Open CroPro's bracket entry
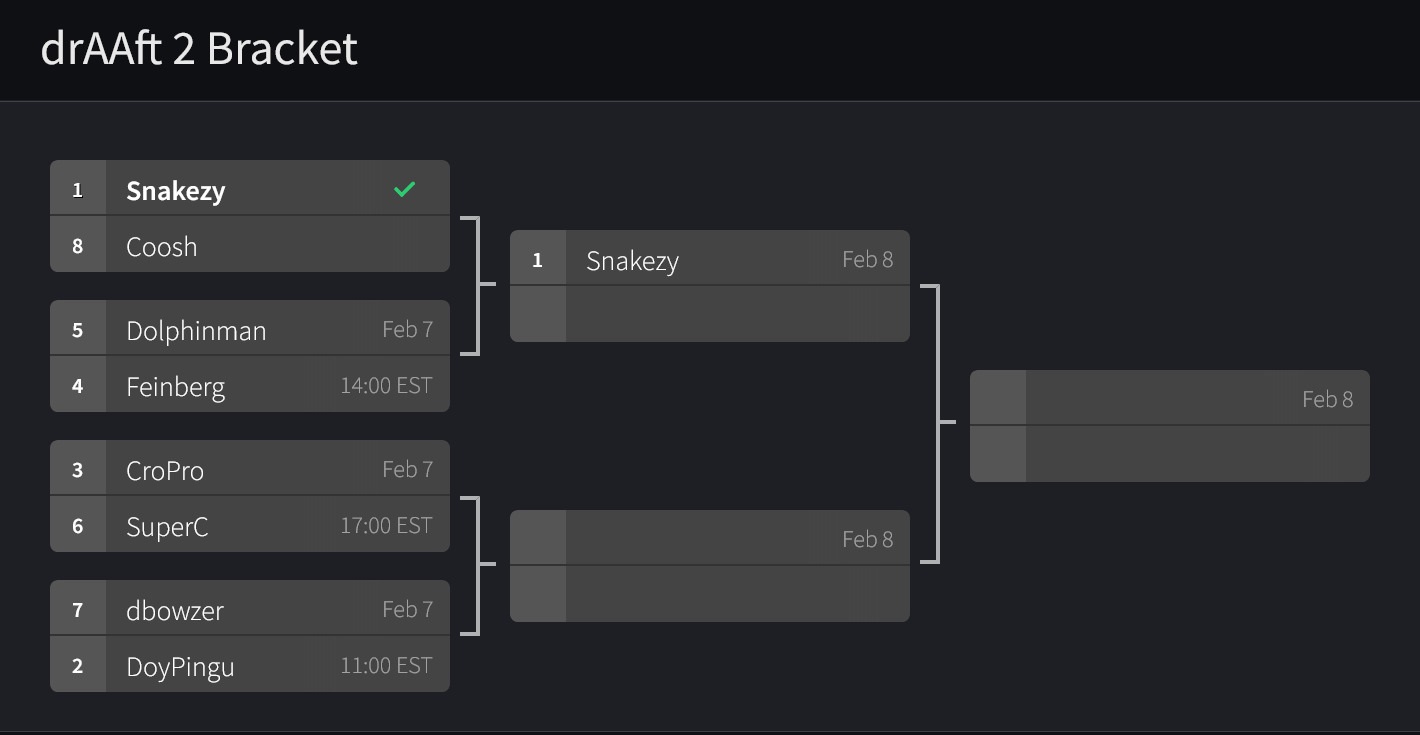1420x735 pixels. tap(165, 470)
